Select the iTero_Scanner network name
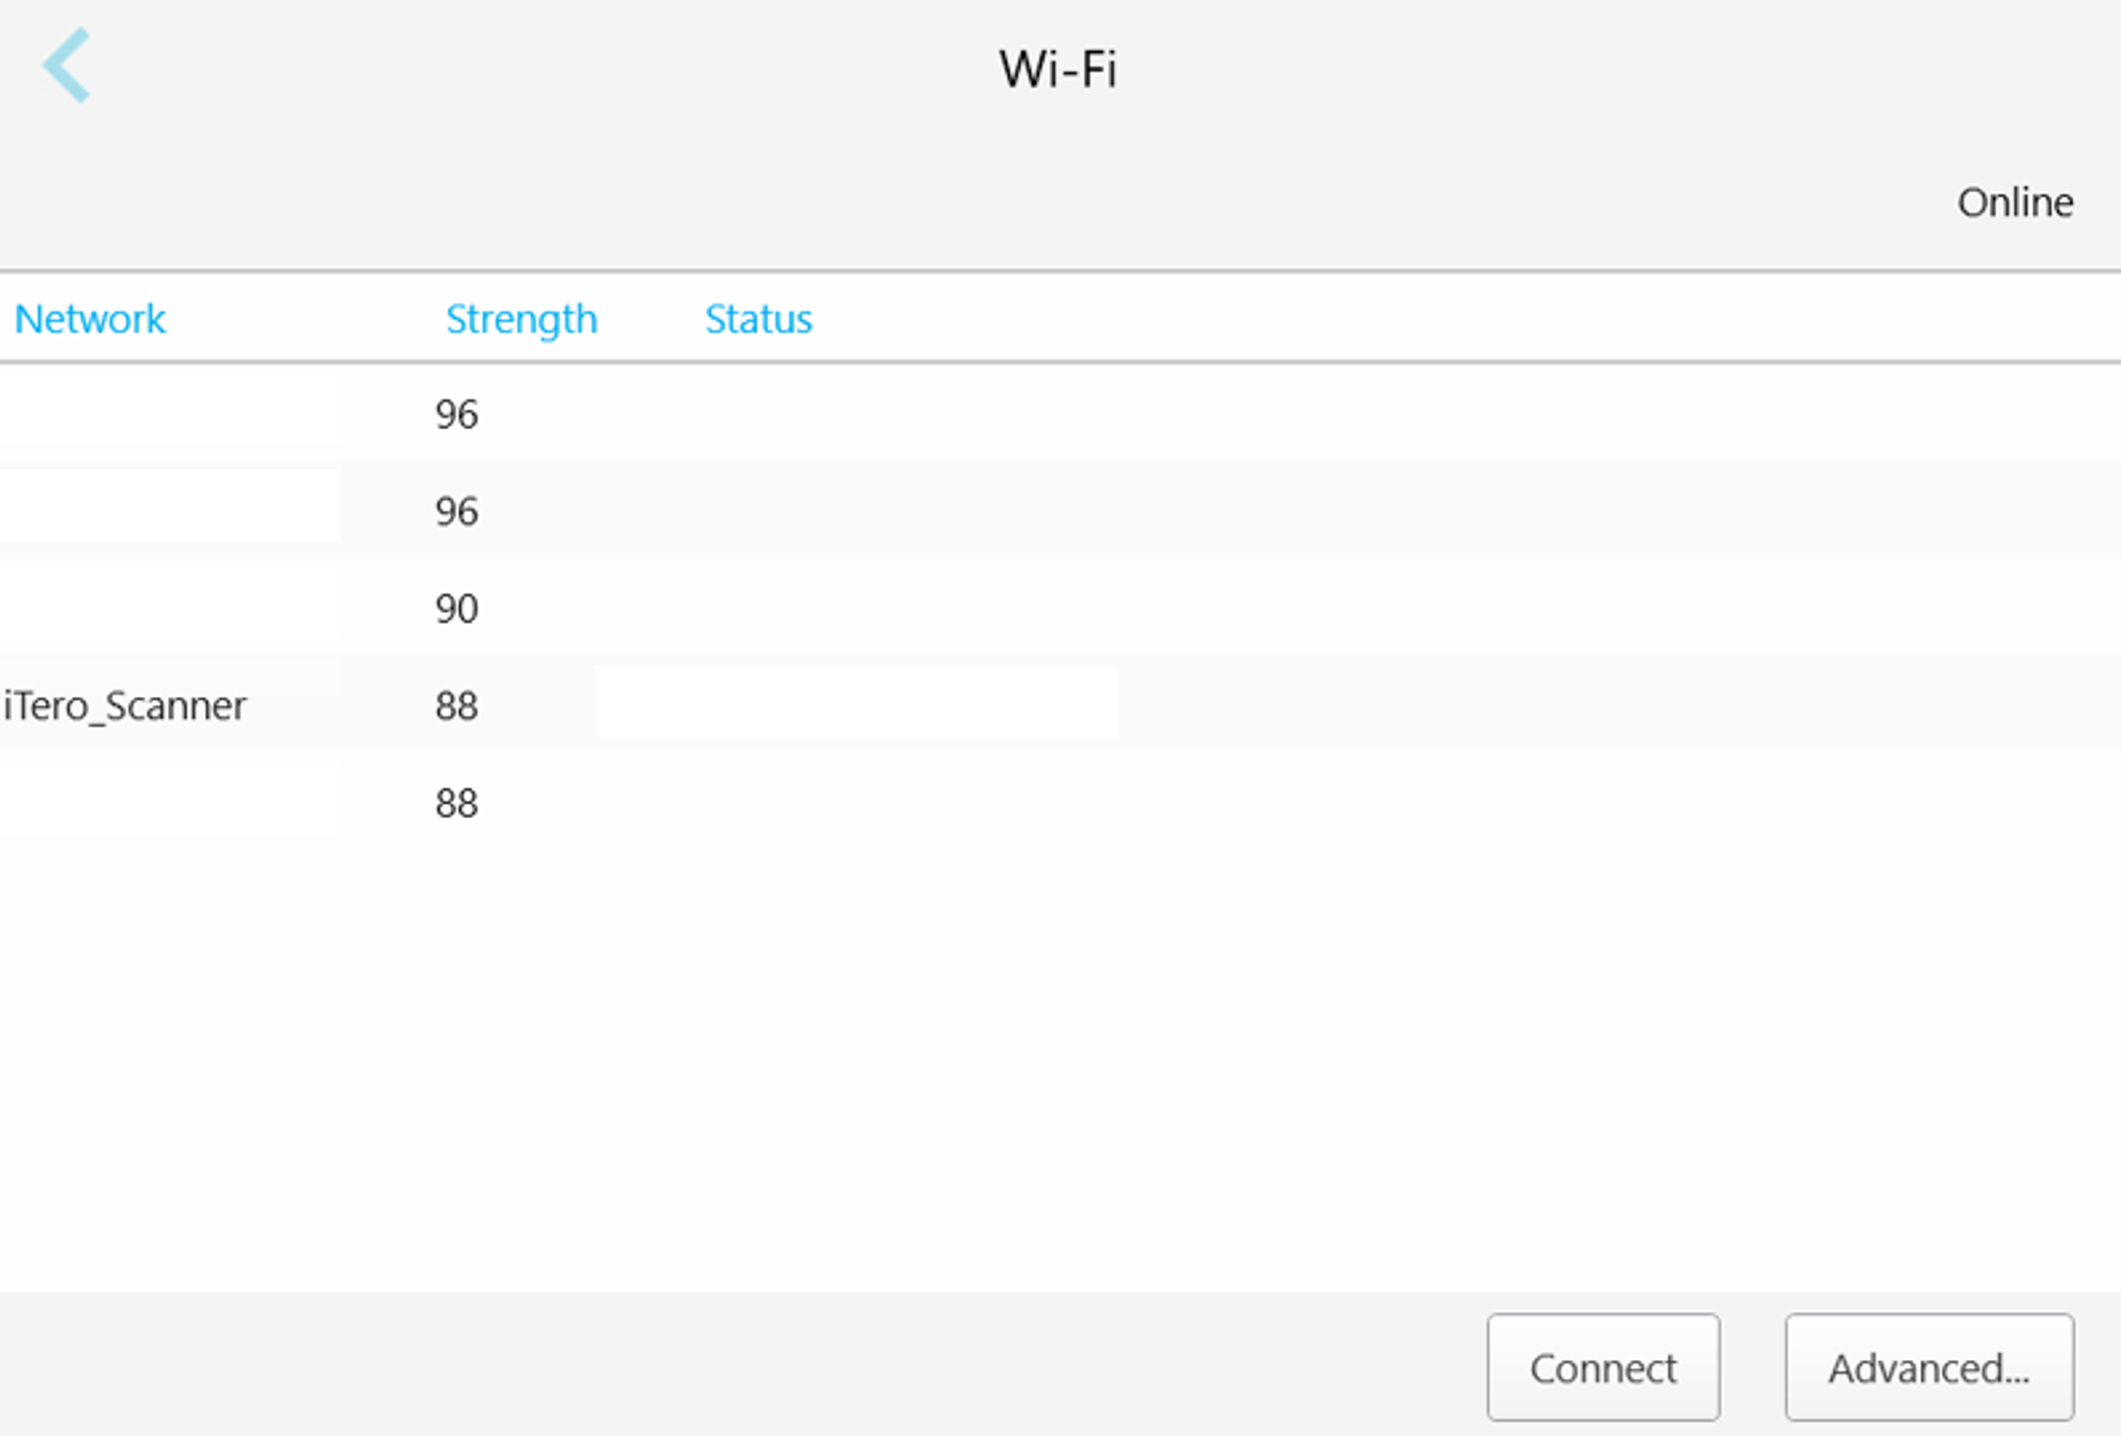The width and height of the screenshot is (2121, 1436). pyautogui.click(x=125, y=706)
